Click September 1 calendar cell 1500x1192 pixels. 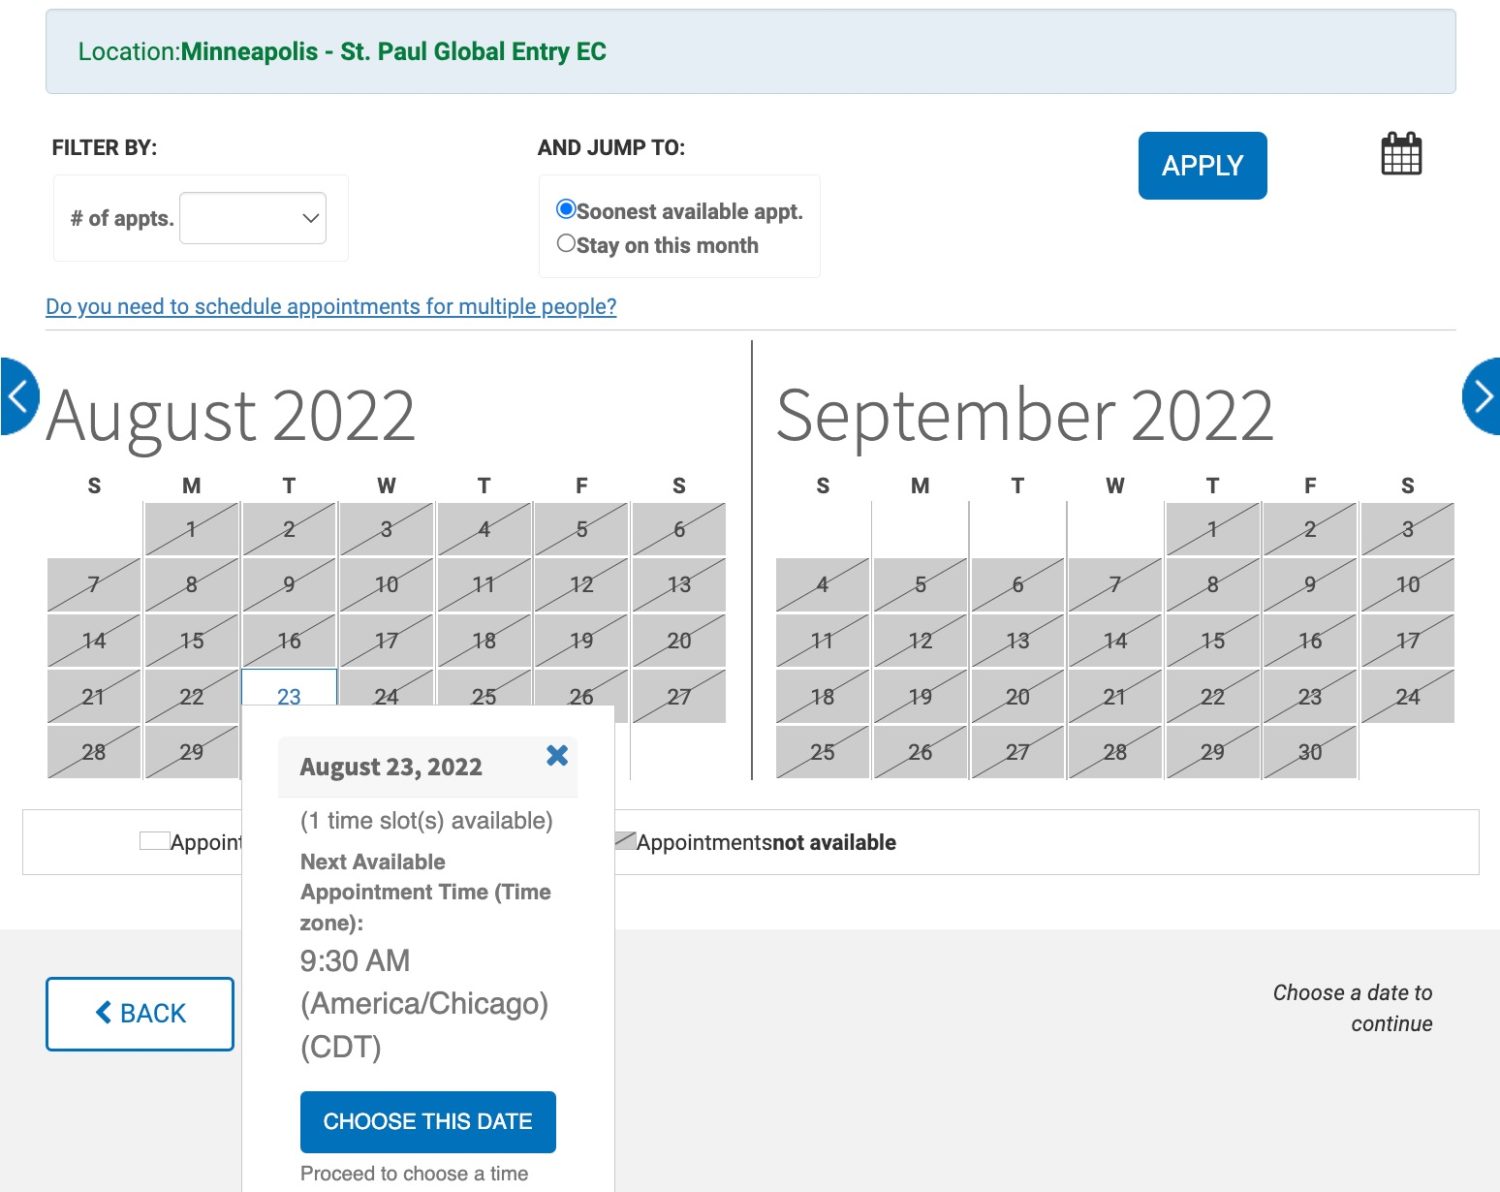coord(1212,530)
